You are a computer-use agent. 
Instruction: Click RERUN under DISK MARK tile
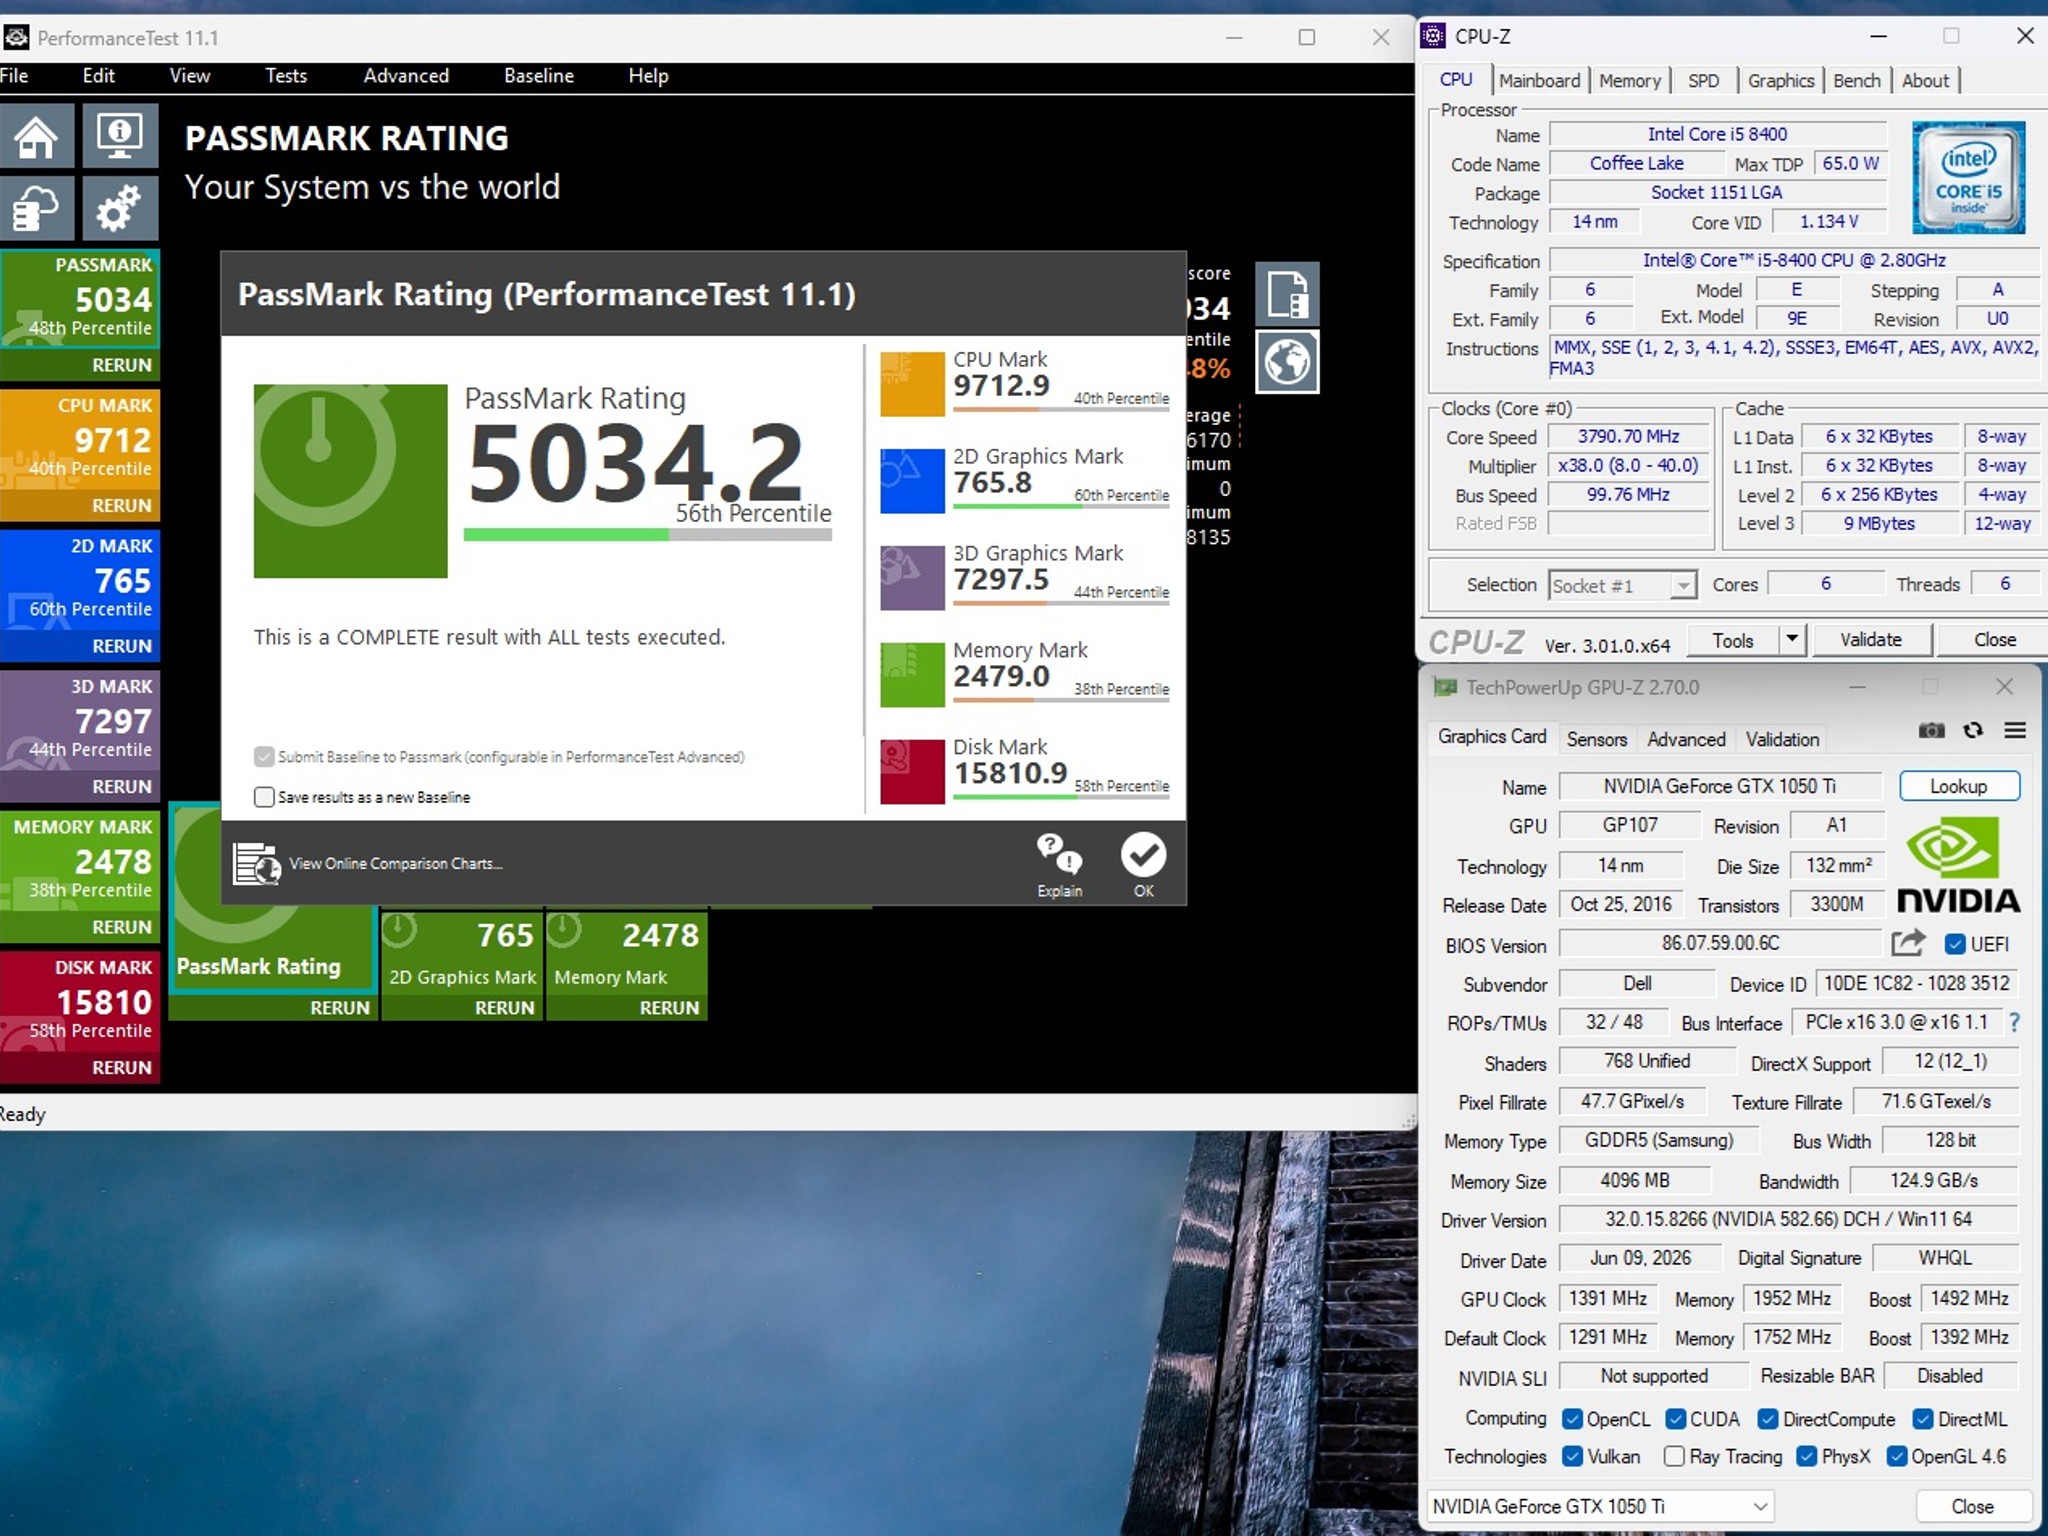[x=122, y=1068]
